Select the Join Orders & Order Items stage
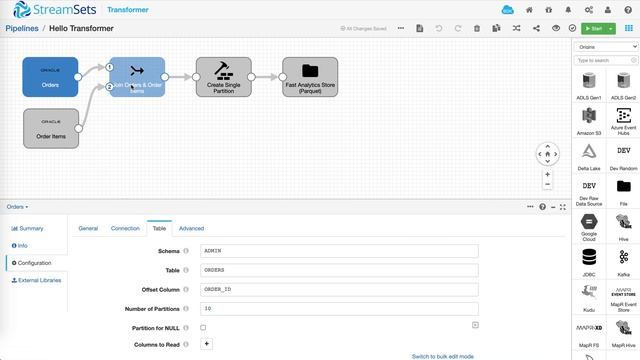This screenshot has width=640, height=360. pyautogui.click(x=137, y=77)
